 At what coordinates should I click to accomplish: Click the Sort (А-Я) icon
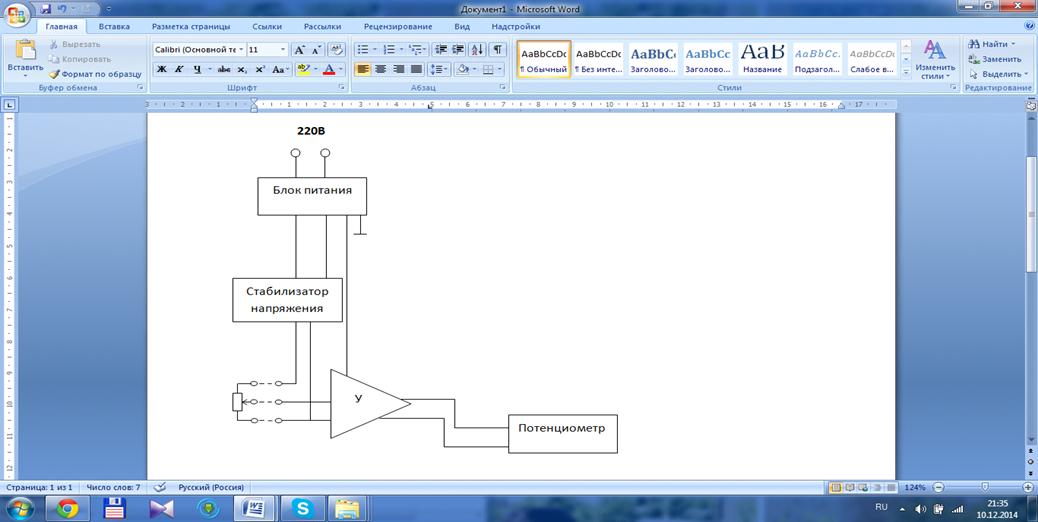tap(477, 49)
